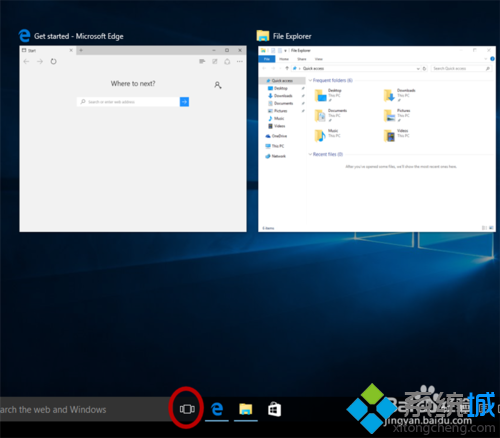Image resolution: width=500 pixels, height=438 pixels.
Task: Click the 'Search Quick access' box
Action: click(x=461, y=68)
